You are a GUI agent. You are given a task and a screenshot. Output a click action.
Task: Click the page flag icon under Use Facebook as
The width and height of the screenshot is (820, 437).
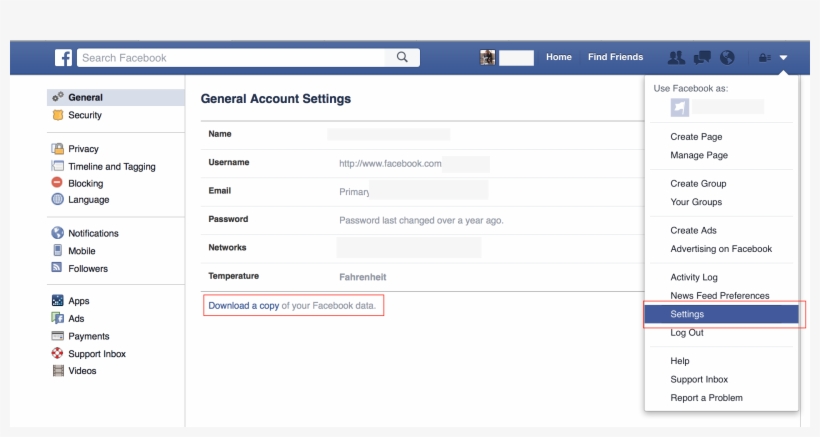click(x=680, y=107)
